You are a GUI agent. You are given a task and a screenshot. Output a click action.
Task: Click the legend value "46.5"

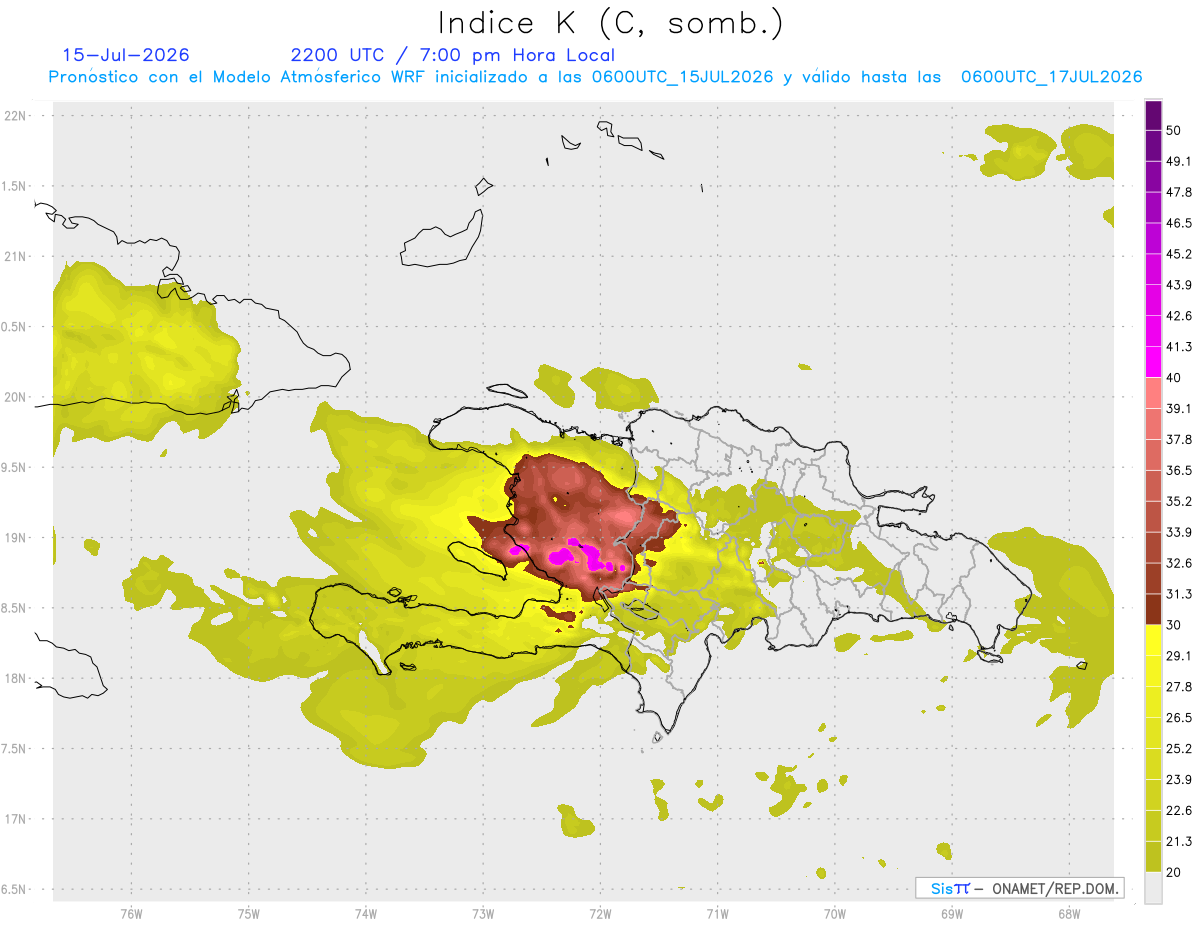point(1178,223)
